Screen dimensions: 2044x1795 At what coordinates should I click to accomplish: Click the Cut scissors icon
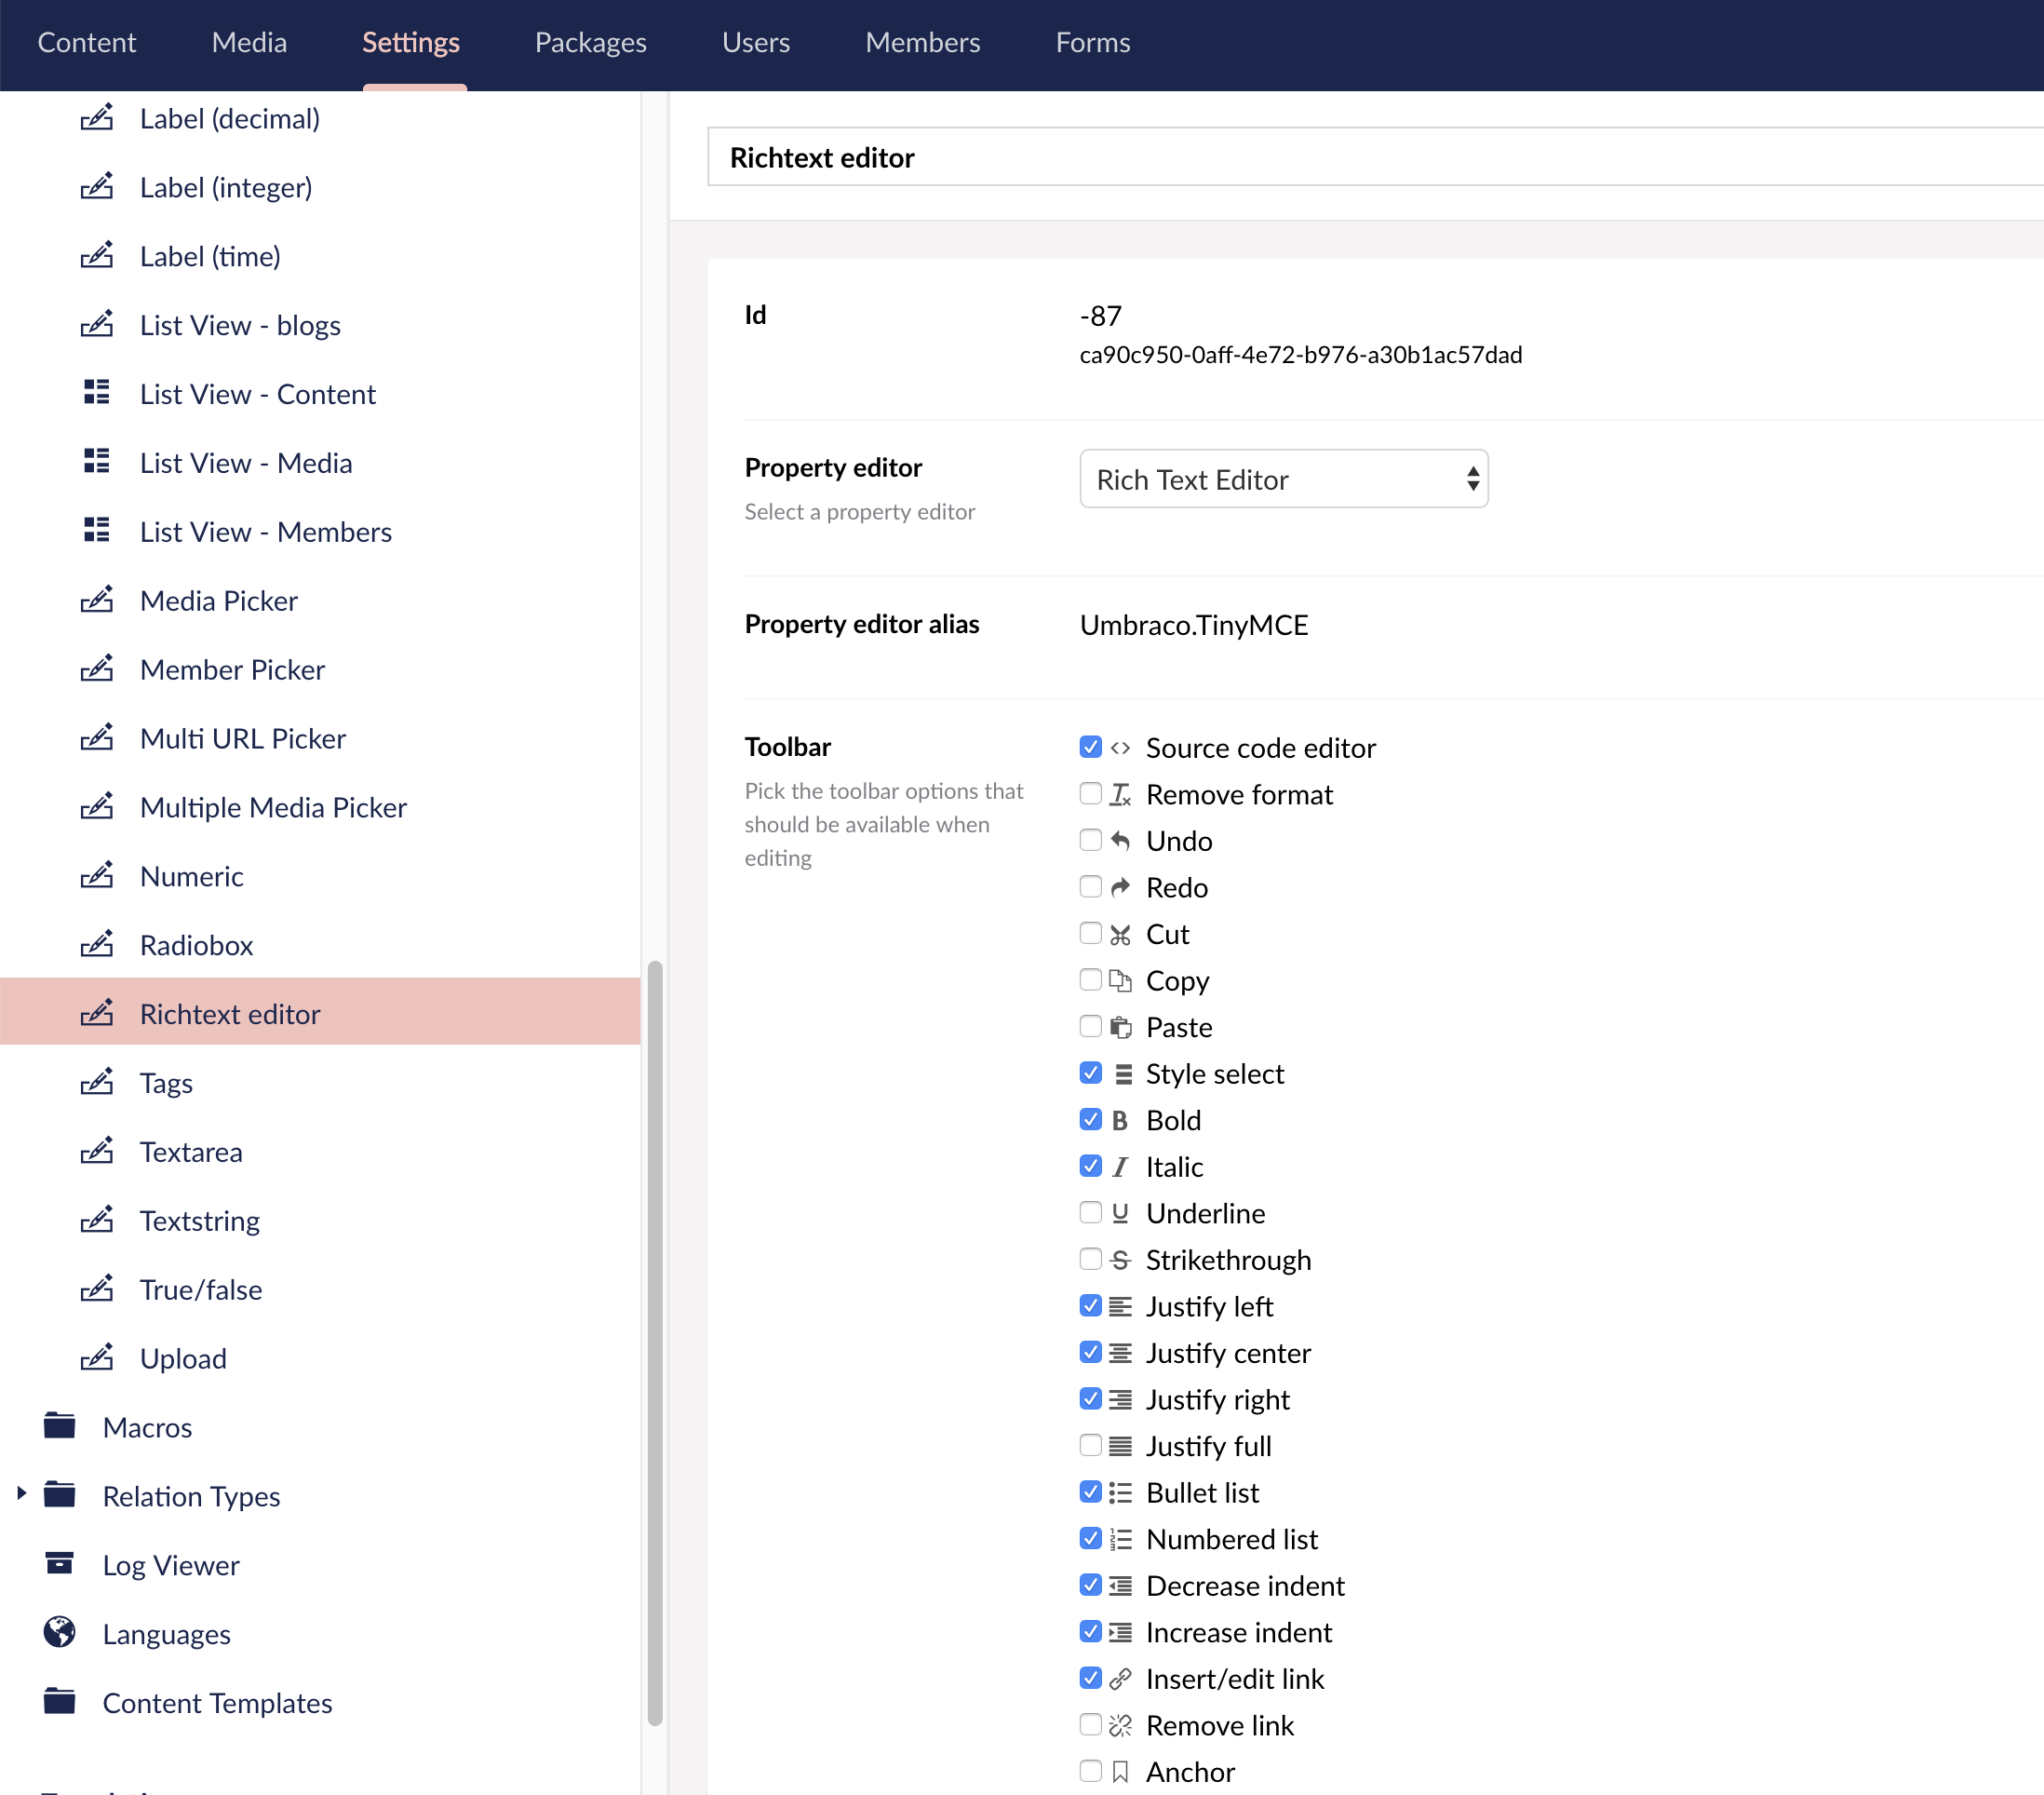tap(1120, 933)
